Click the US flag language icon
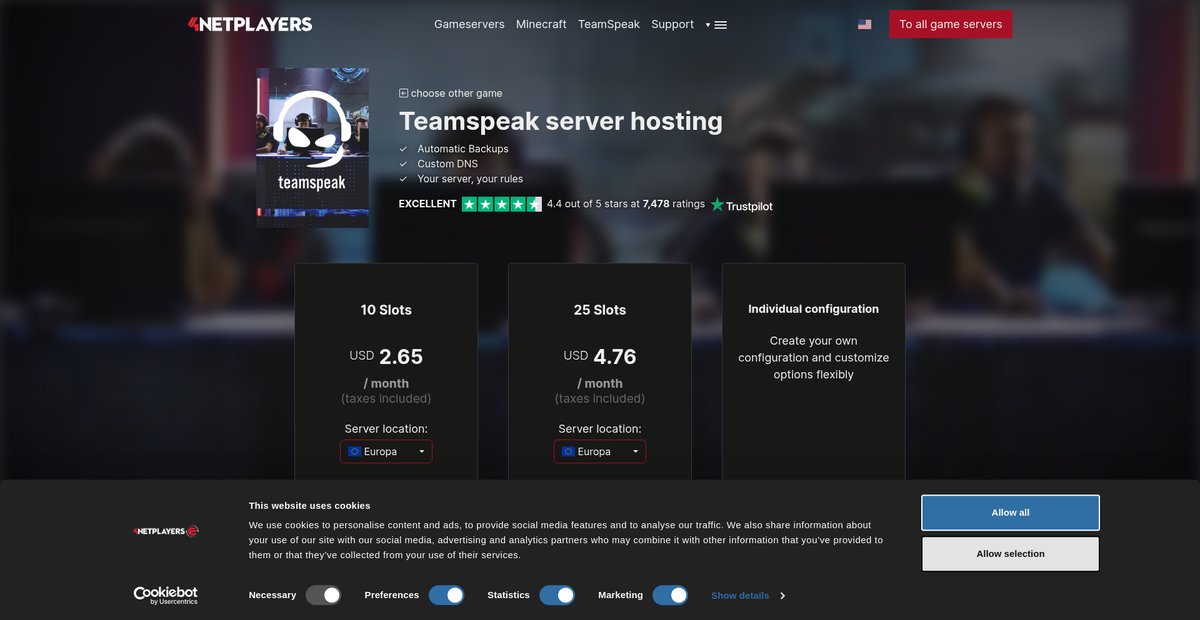This screenshot has width=1200, height=620. tap(864, 24)
